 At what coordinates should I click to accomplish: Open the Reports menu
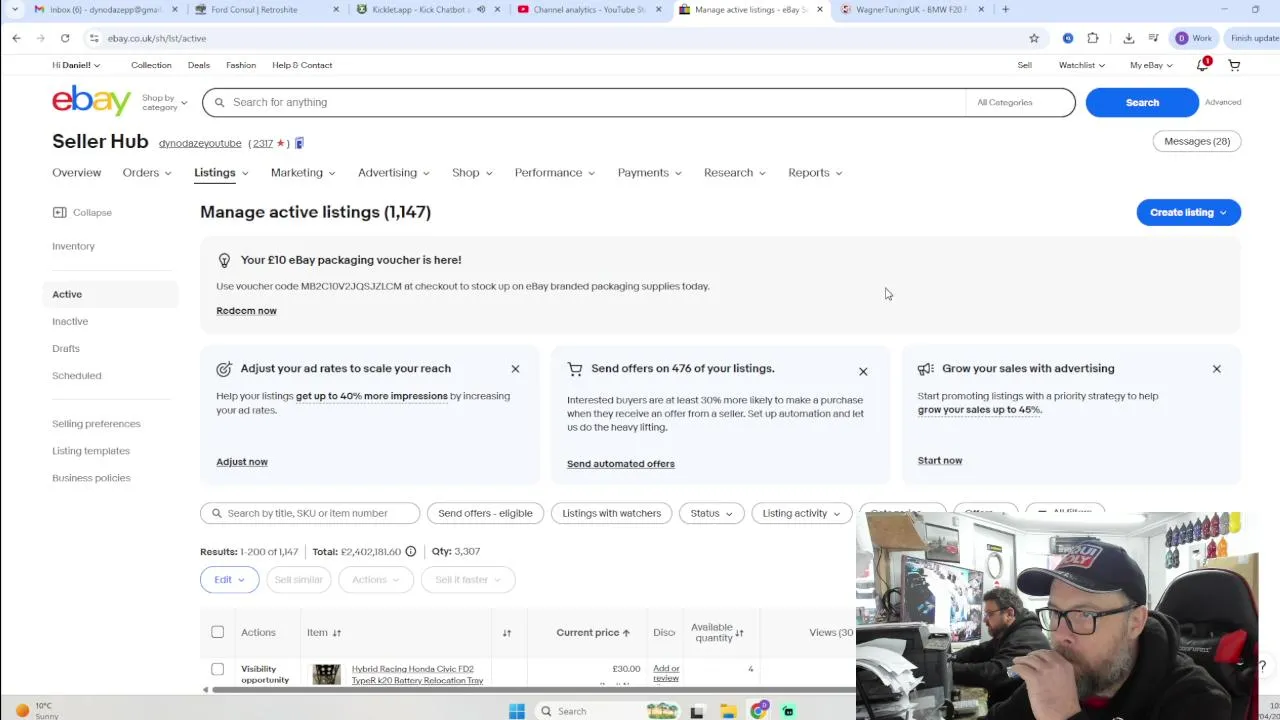coord(815,173)
